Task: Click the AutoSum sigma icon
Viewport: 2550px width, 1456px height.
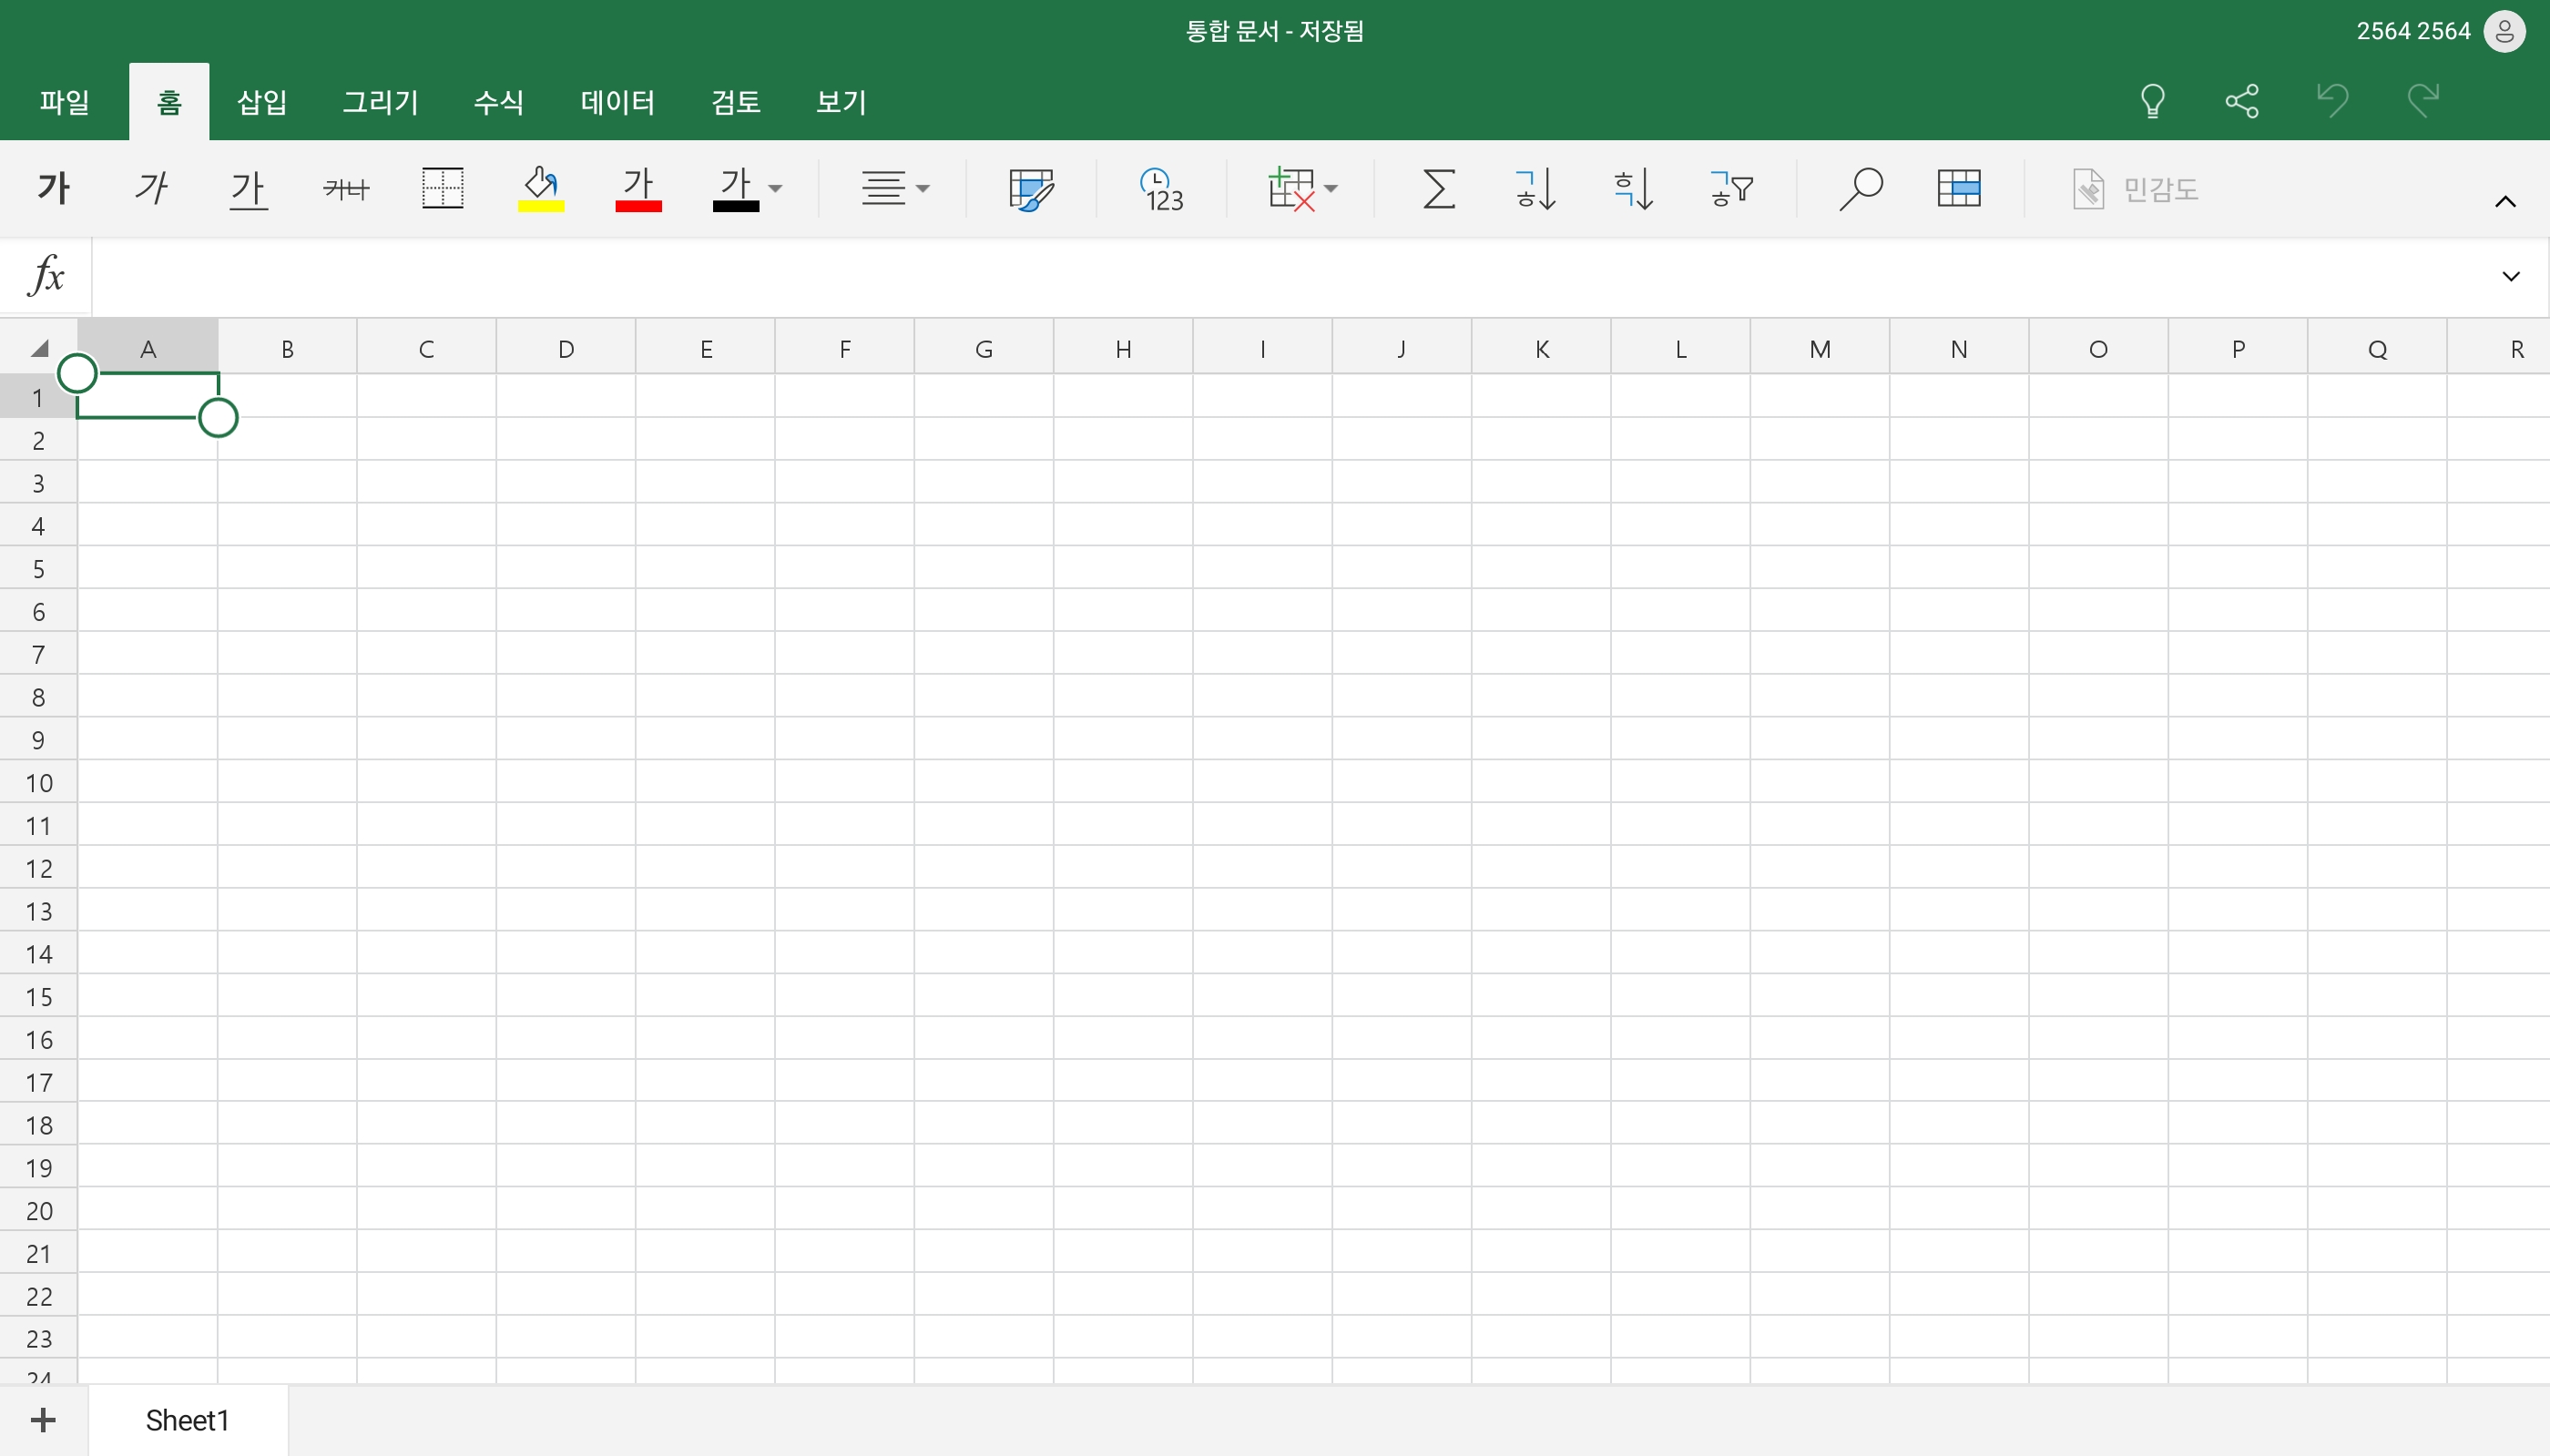Action: point(1438,188)
